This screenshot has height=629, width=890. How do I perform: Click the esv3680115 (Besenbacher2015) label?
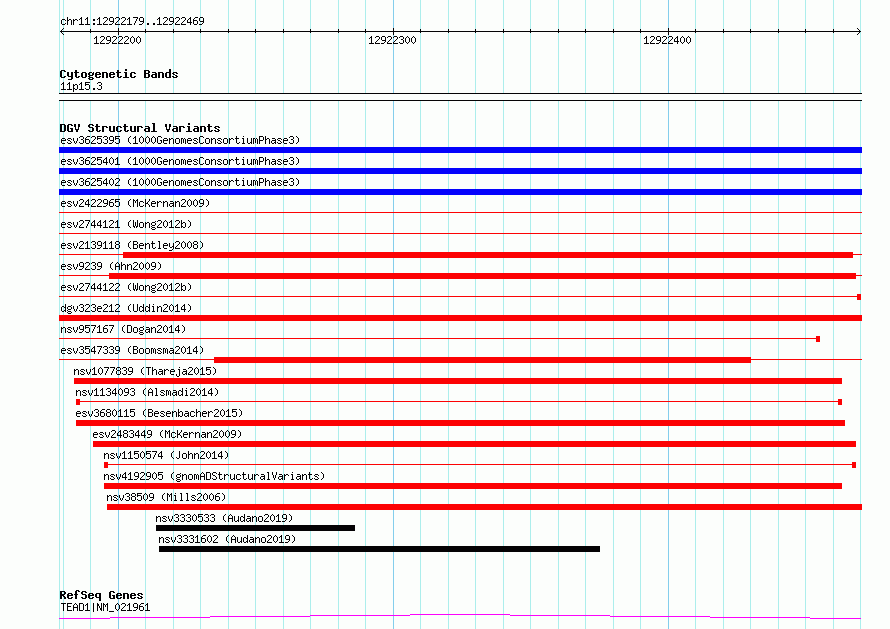pyautogui.click(x=159, y=413)
